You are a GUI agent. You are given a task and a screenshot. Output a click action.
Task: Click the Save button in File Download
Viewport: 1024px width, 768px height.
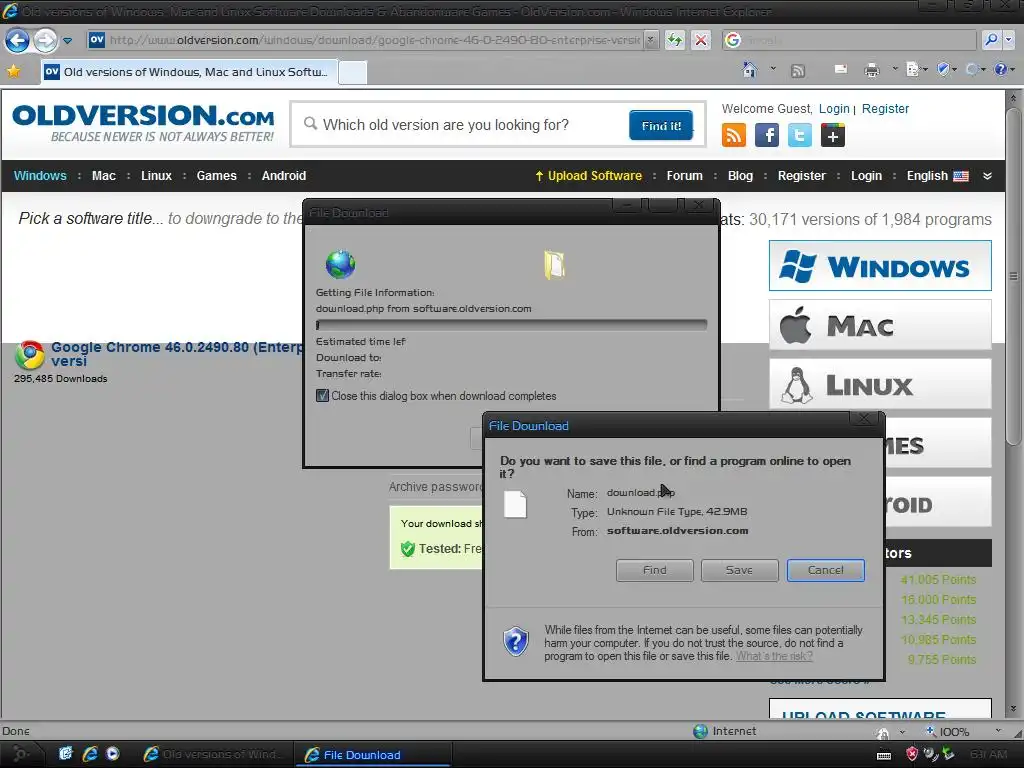click(739, 570)
